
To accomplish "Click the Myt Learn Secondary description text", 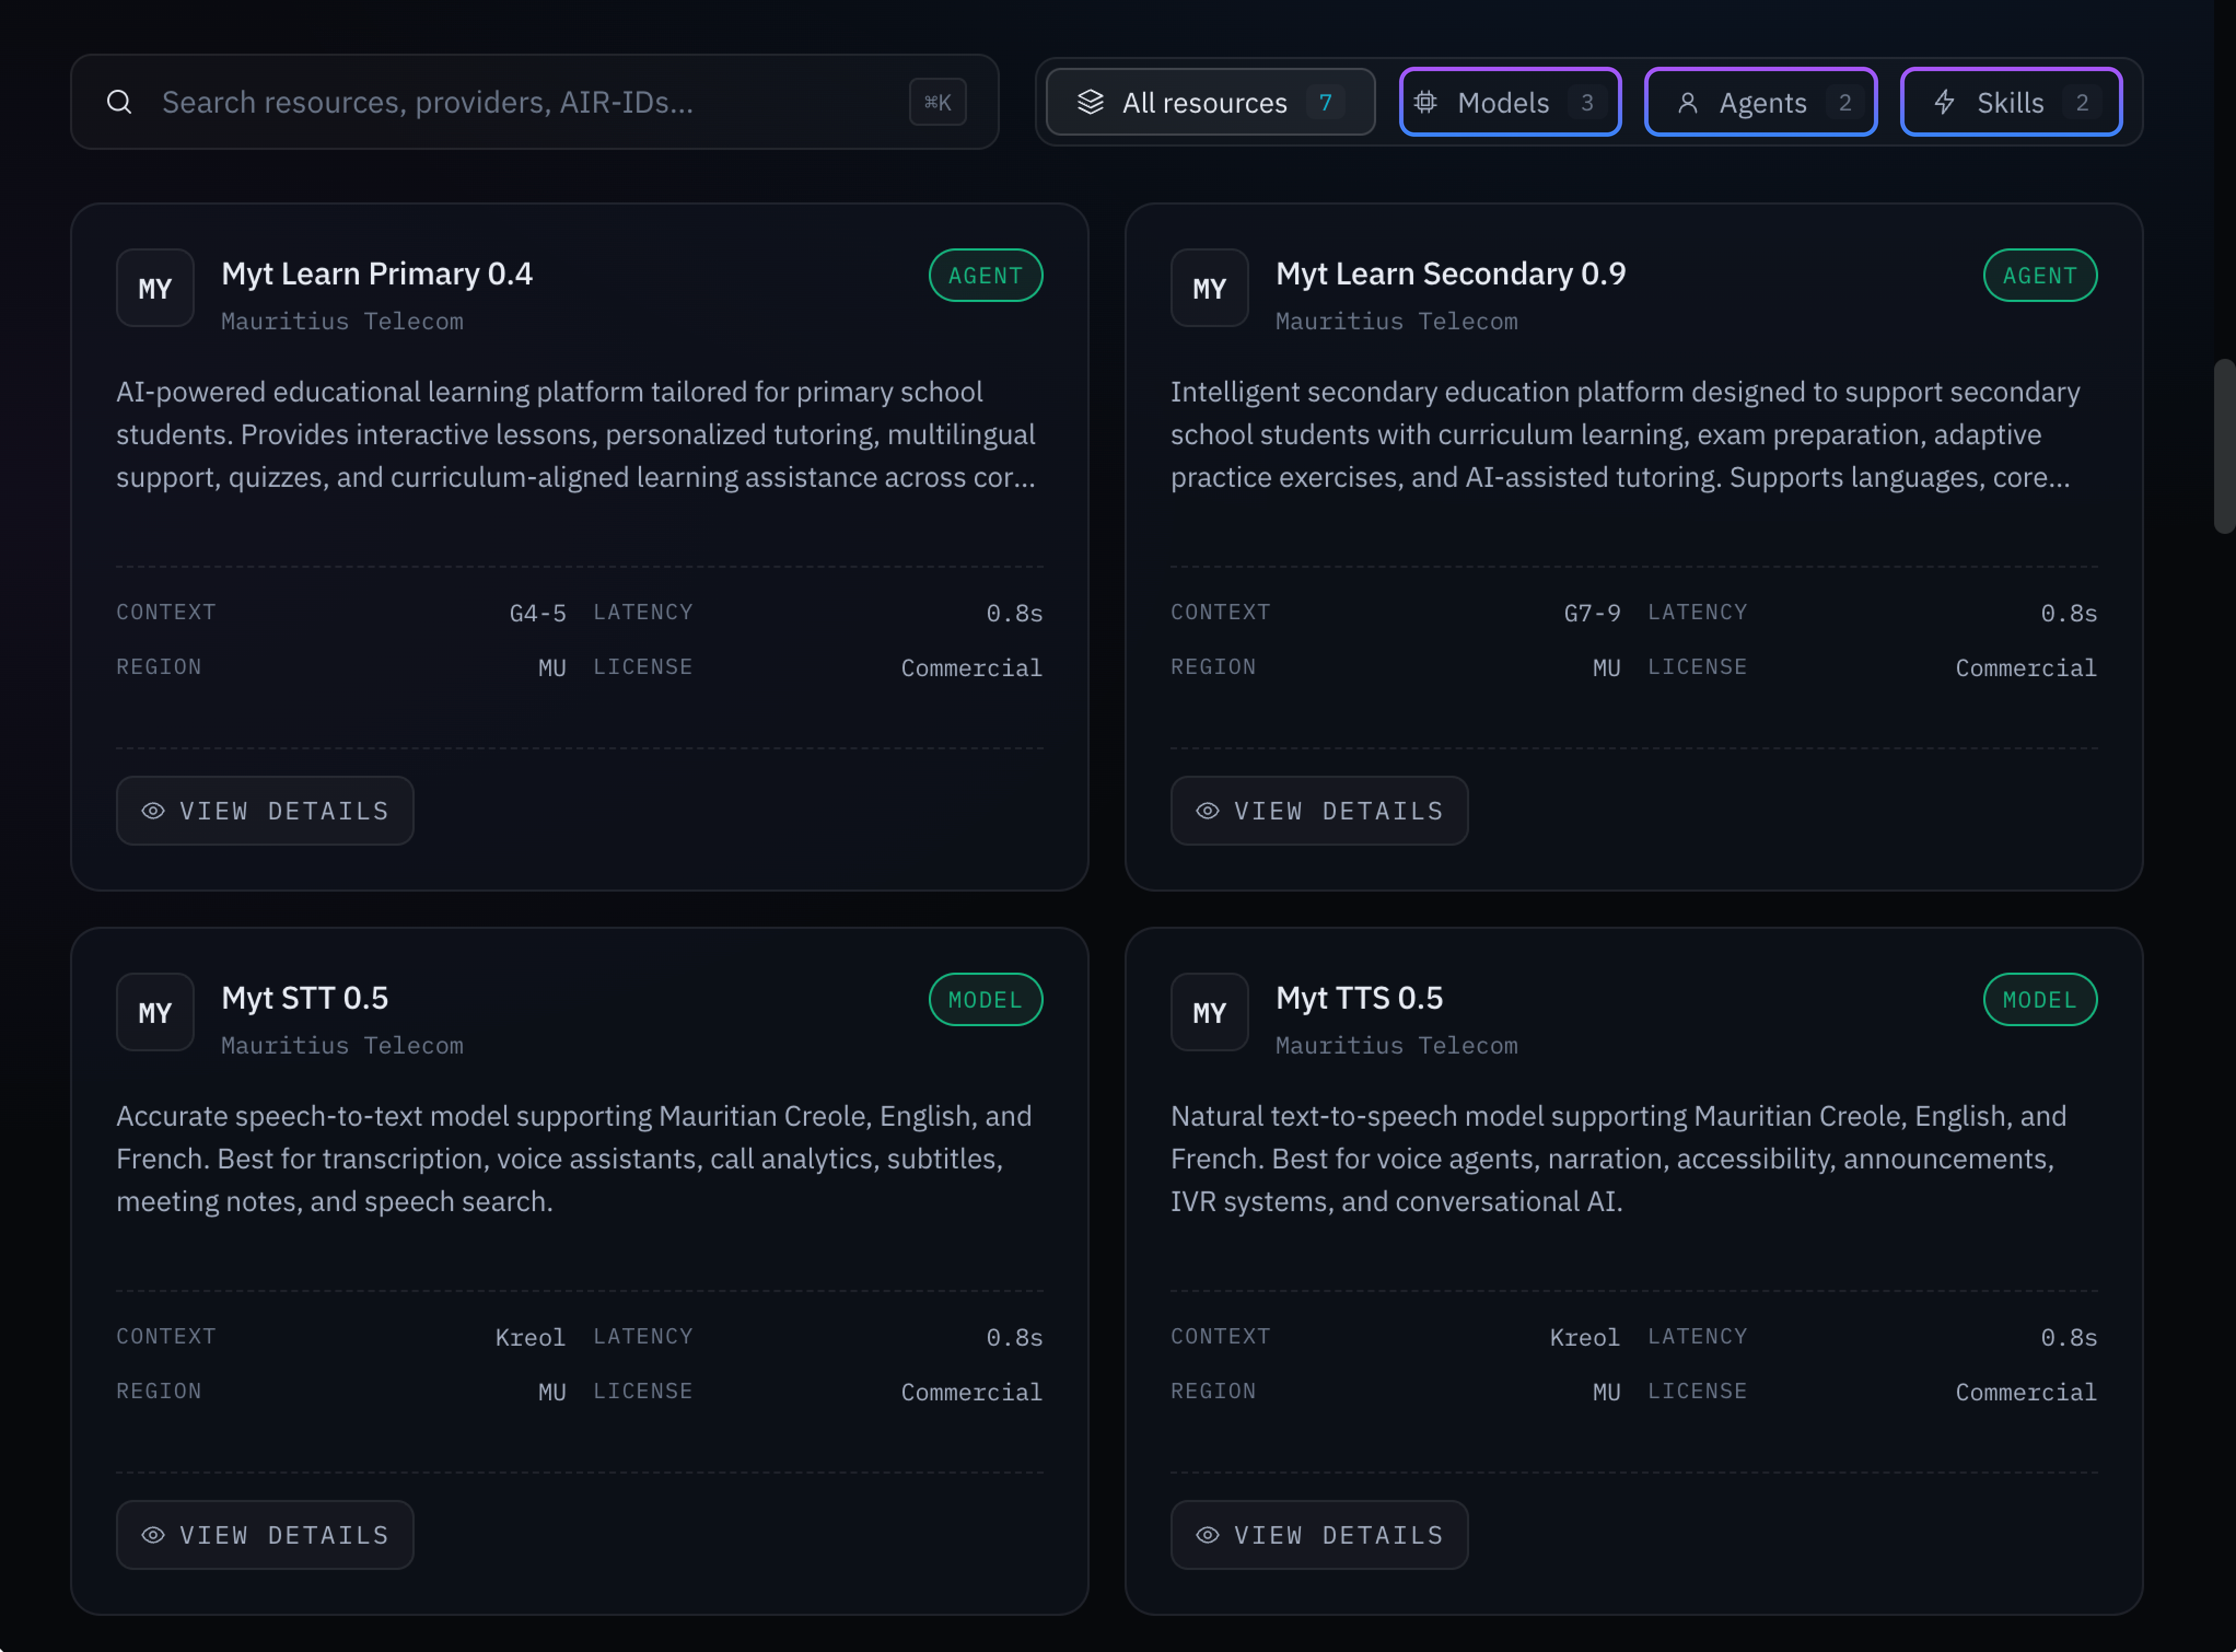I will pos(1626,434).
